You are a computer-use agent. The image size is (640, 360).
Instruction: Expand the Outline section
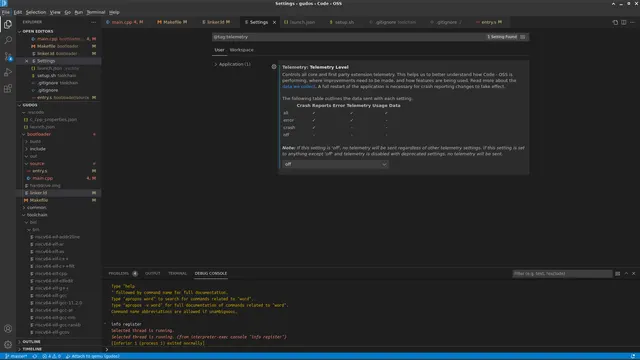point(31,342)
